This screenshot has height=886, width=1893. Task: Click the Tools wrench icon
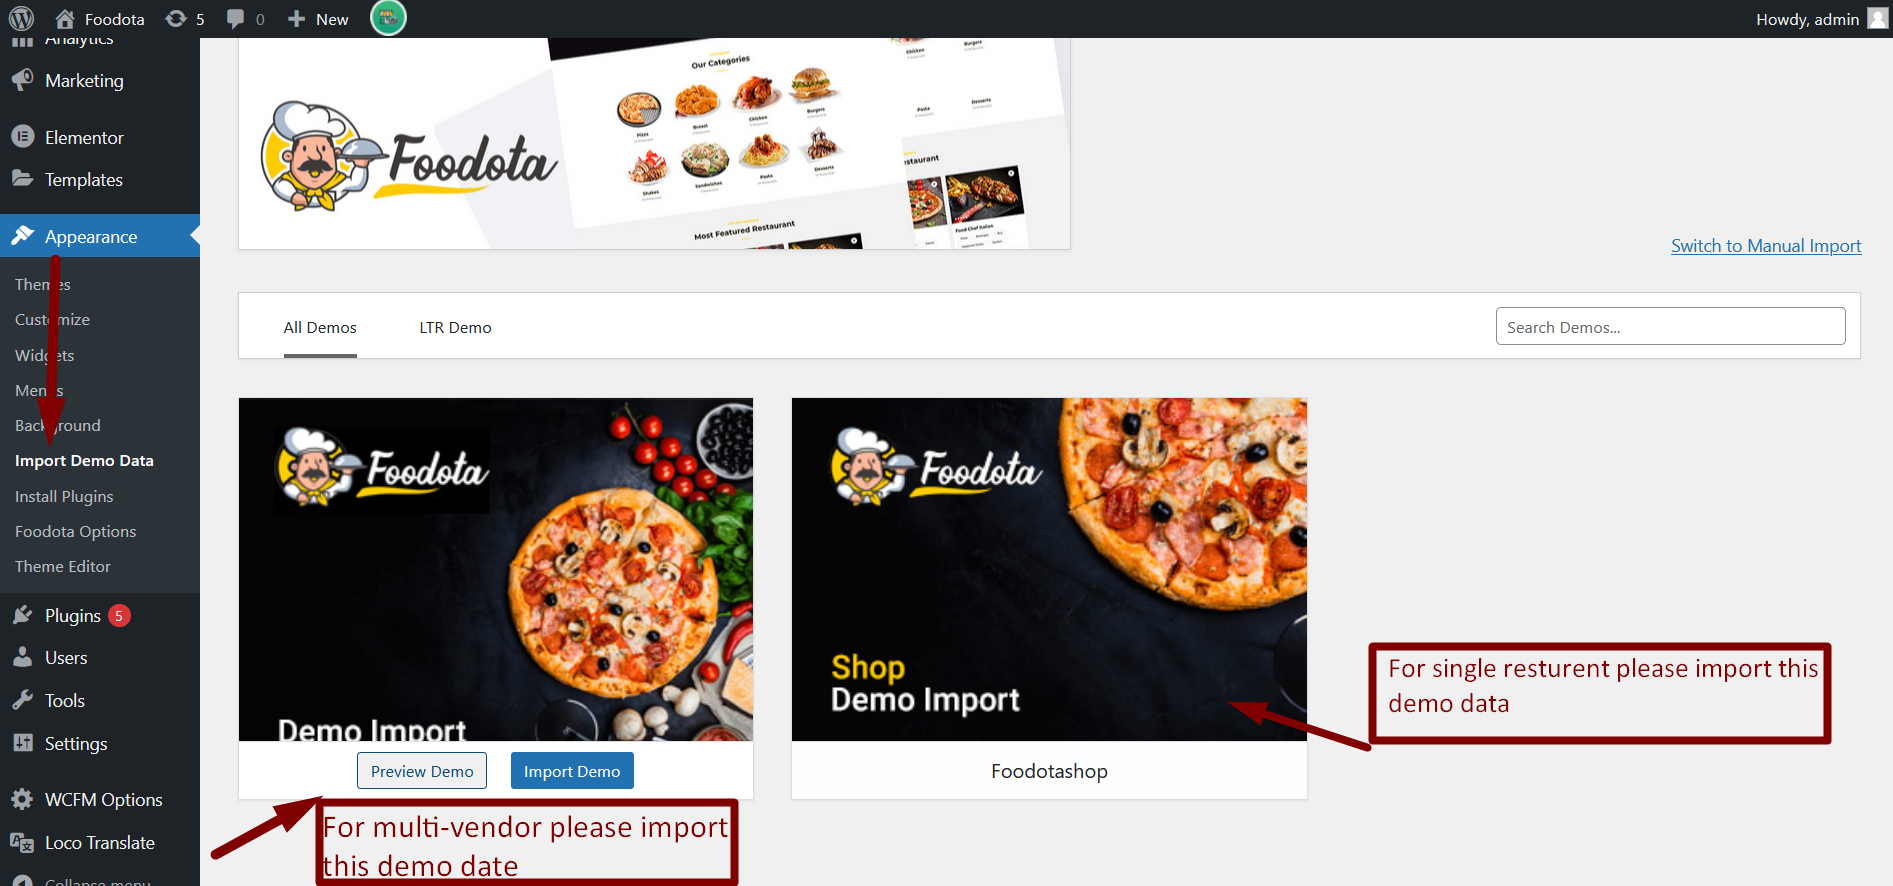click(x=22, y=700)
